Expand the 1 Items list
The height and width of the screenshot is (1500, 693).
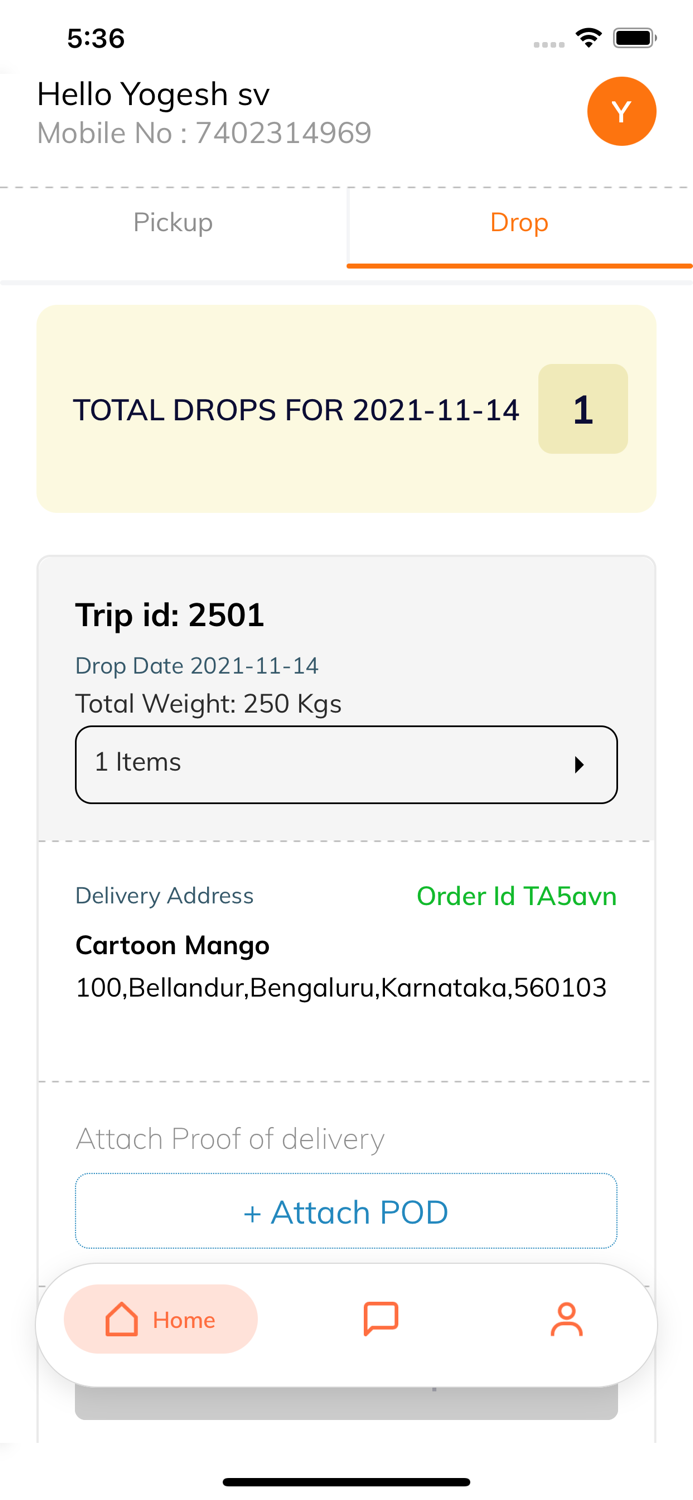346,764
